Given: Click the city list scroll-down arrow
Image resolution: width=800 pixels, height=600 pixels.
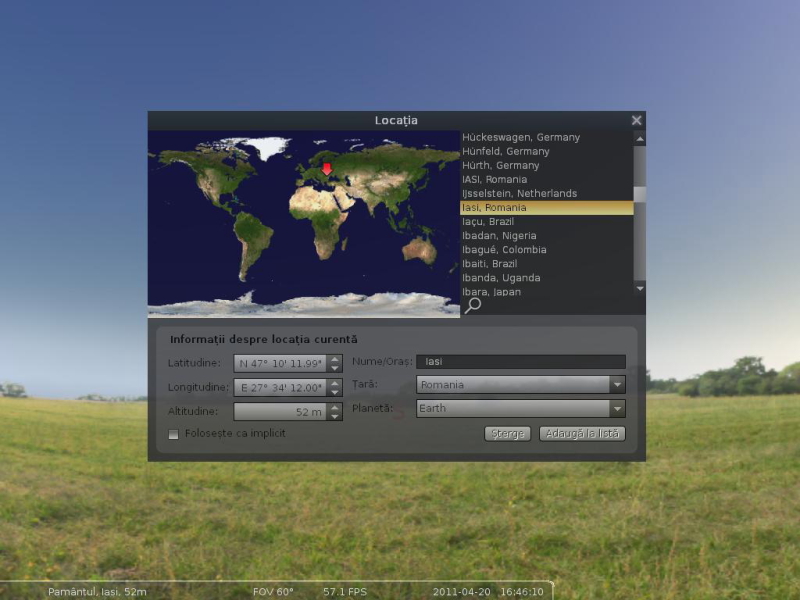Looking at the screenshot, I should point(640,288).
